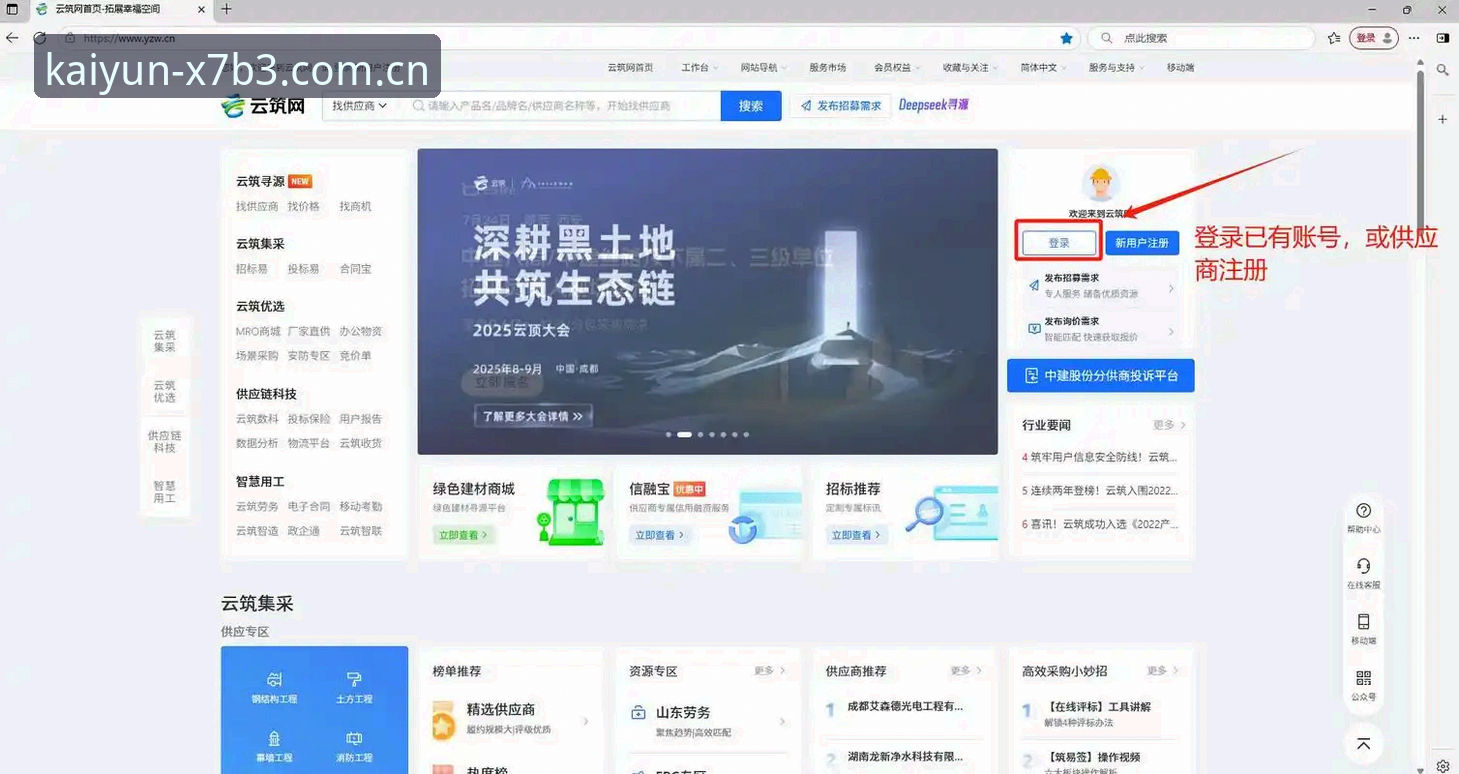Click the 山东劳务 briefcase icon
The width and height of the screenshot is (1459, 774).
(638, 713)
